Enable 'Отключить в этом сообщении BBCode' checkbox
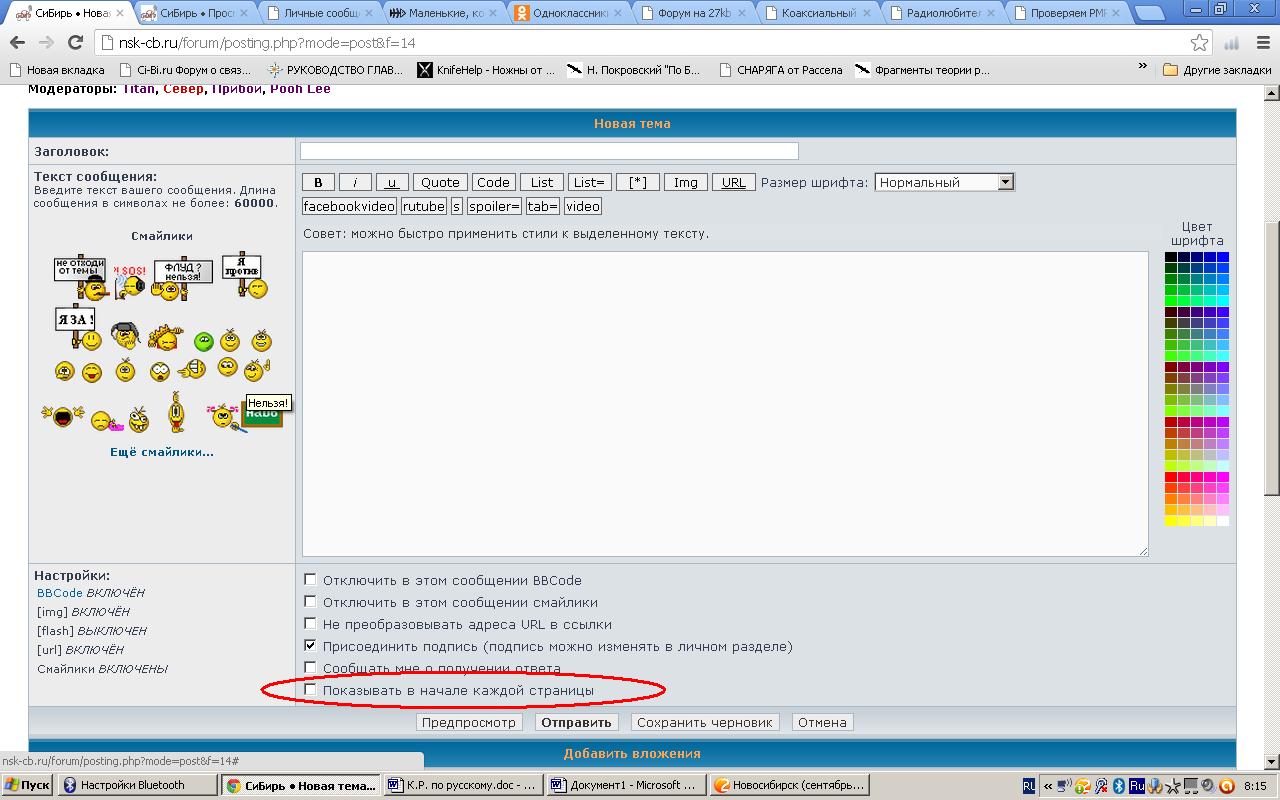 (x=310, y=579)
